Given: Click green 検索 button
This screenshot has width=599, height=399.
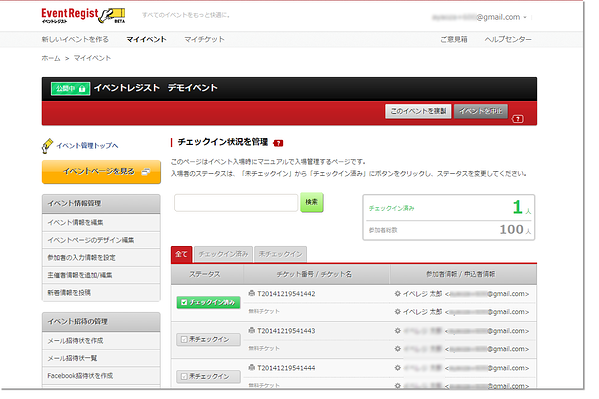Looking at the screenshot, I should coord(312,202).
